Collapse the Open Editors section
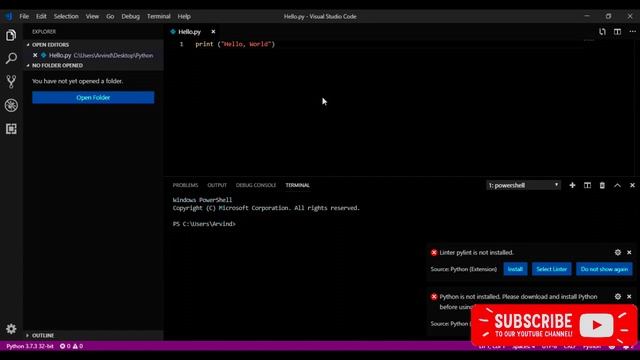640x360 pixels. click(x=50, y=44)
